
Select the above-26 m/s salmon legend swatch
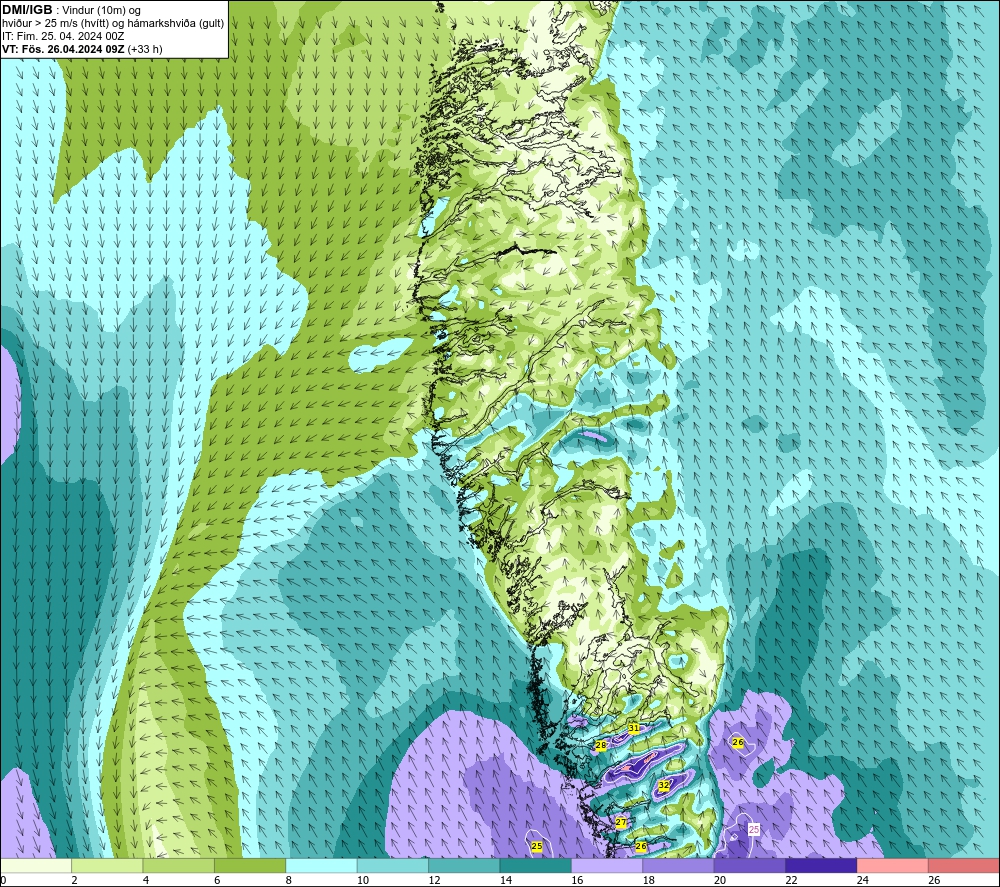tap(964, 866)
